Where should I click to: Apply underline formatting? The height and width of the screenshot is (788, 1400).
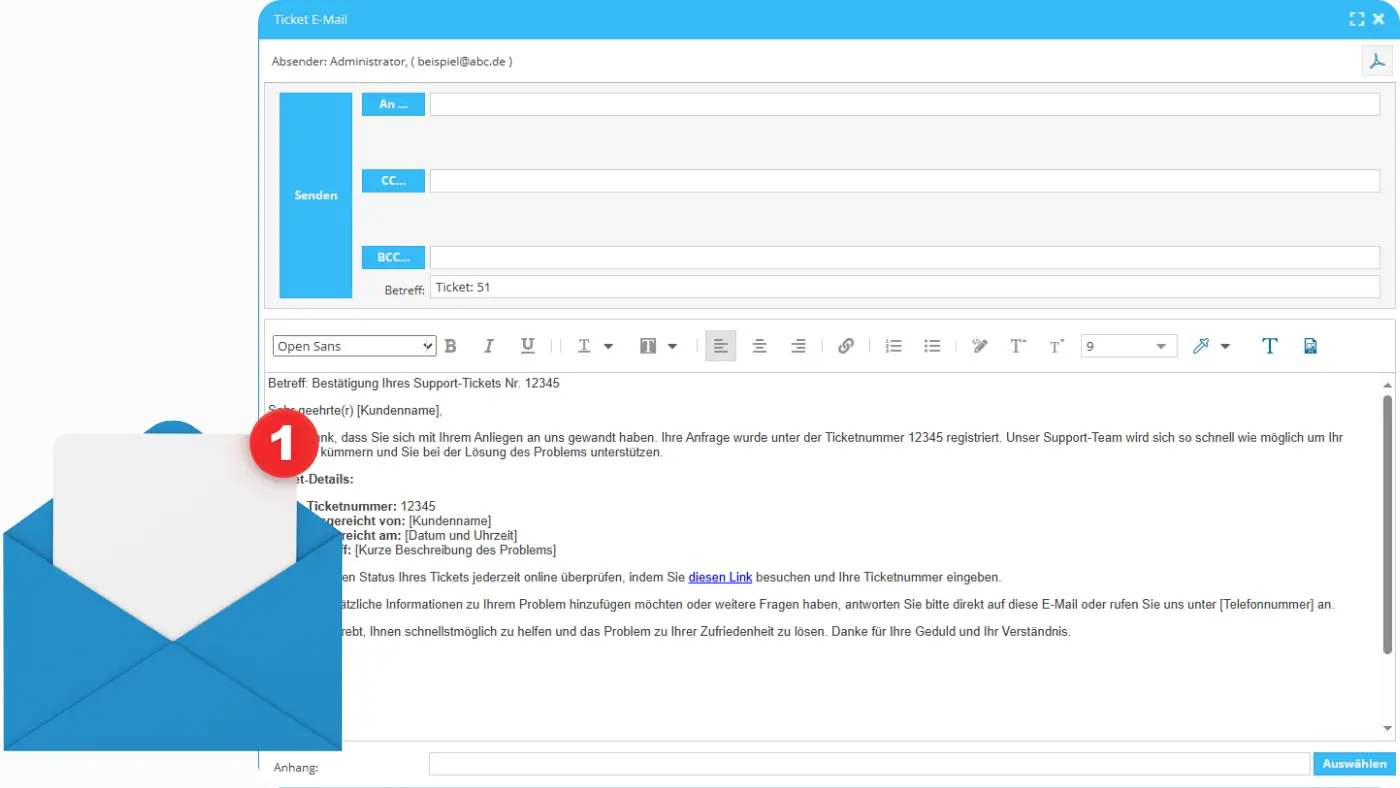527,345
